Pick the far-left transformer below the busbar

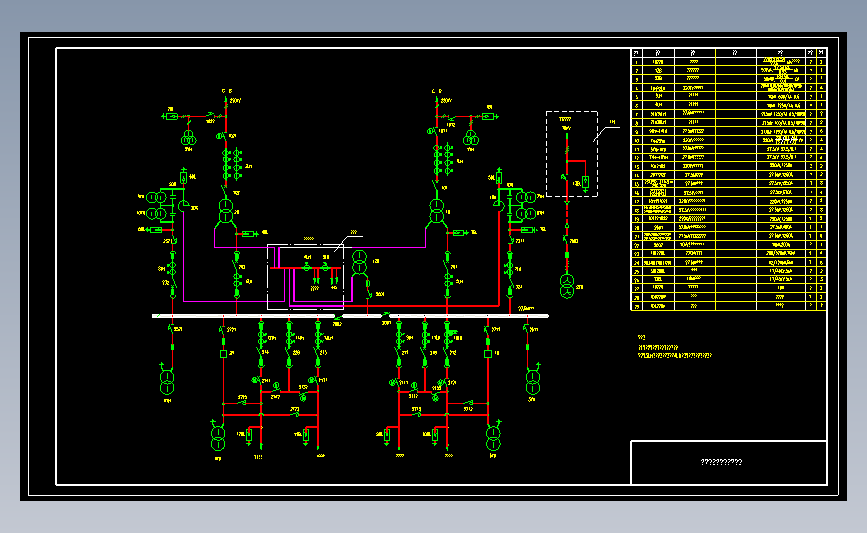[x=167, y=382]
